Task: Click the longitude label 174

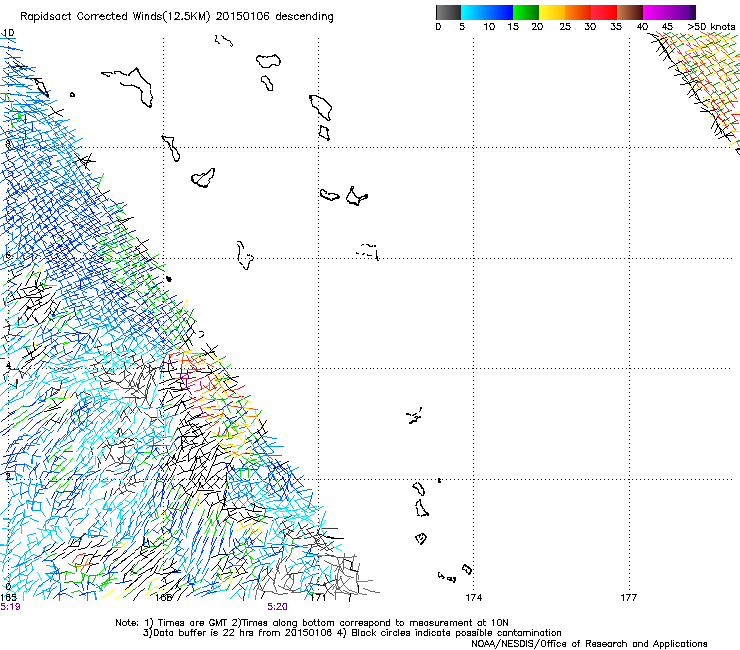Action: coord(474,598)
